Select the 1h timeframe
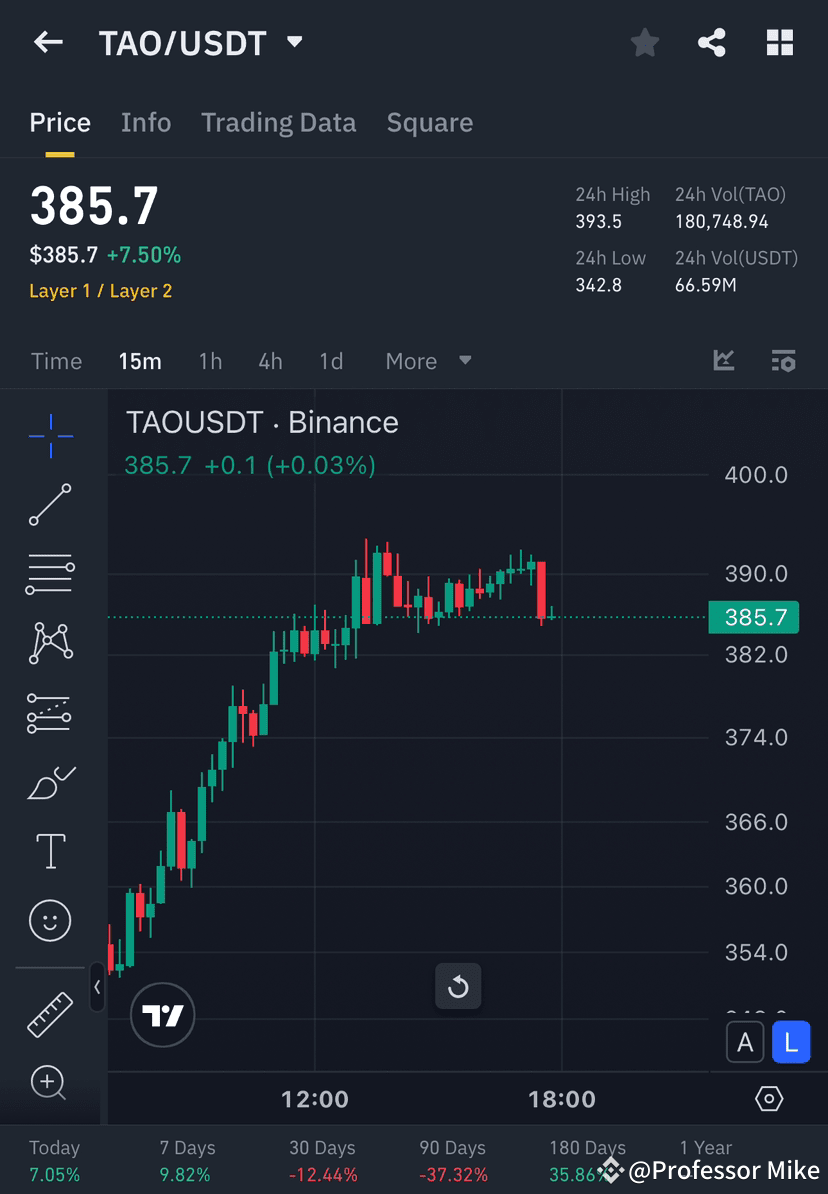Image resolution: width=828 pixels, height=1194 pixels. [x=210, y=361]
